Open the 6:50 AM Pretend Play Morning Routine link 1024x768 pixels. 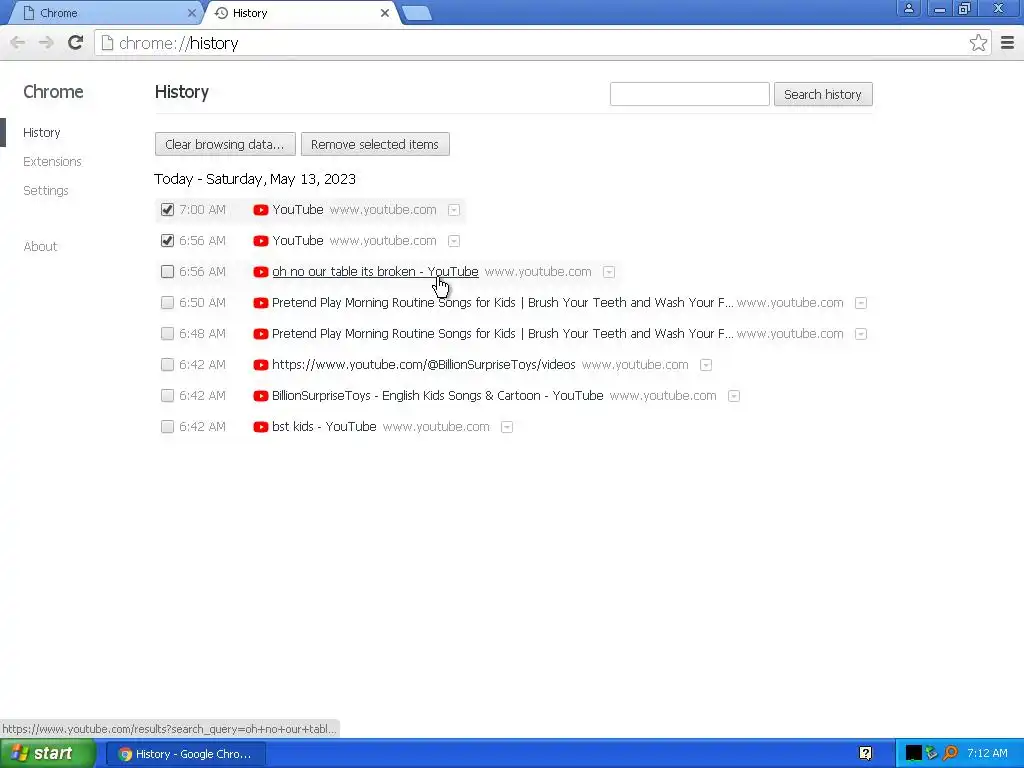tap(503, 303)
